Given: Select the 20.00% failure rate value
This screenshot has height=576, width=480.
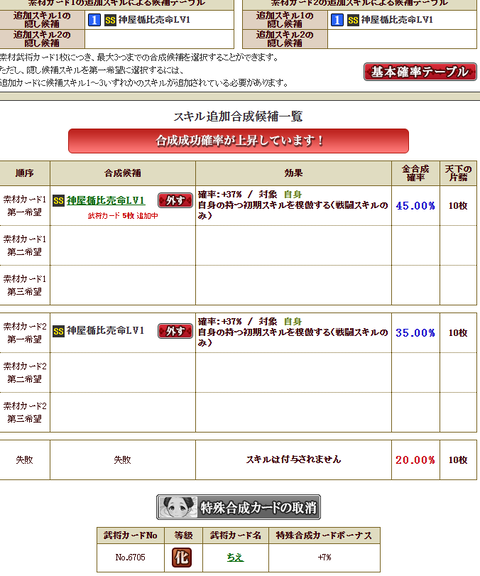Looking at the screenshot, I should pyautogui.click(x=415, y=460).
